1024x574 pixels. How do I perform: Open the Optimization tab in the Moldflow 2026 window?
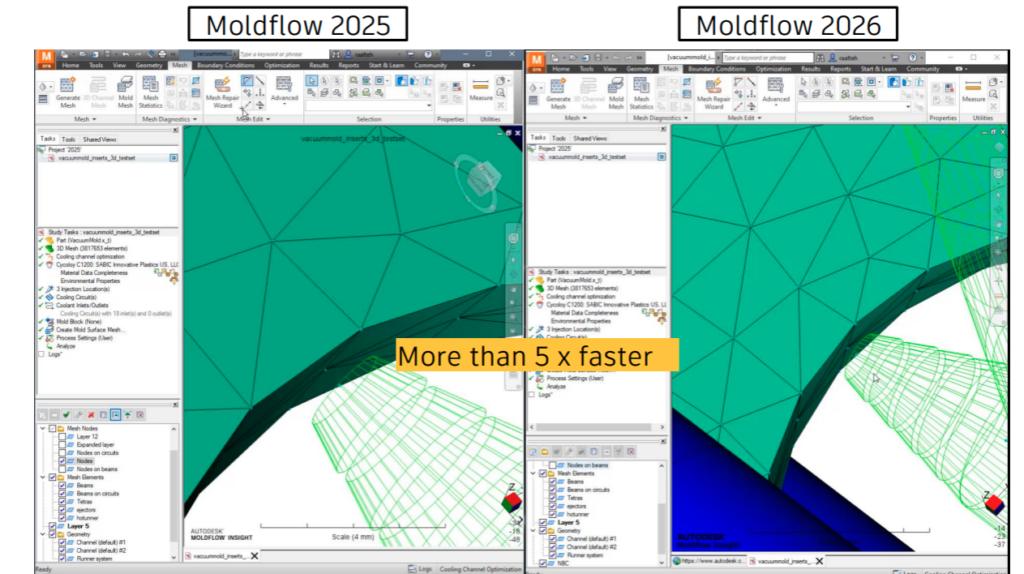click(773, 69)
